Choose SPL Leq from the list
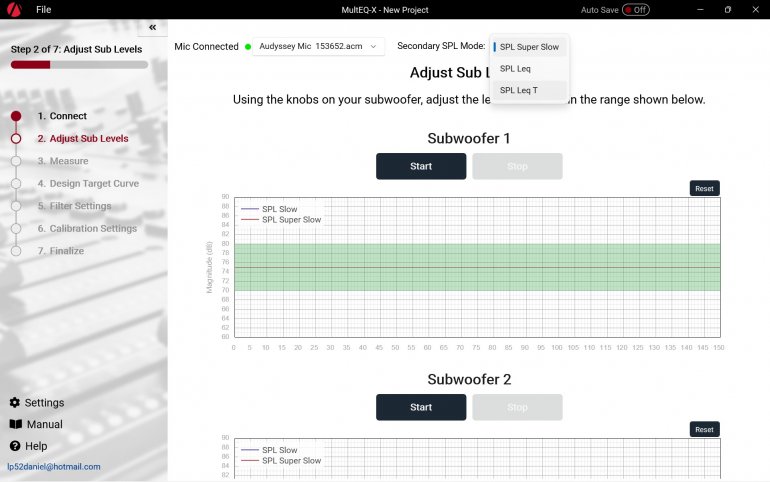The image size is (770, 482). pos(515,69)
